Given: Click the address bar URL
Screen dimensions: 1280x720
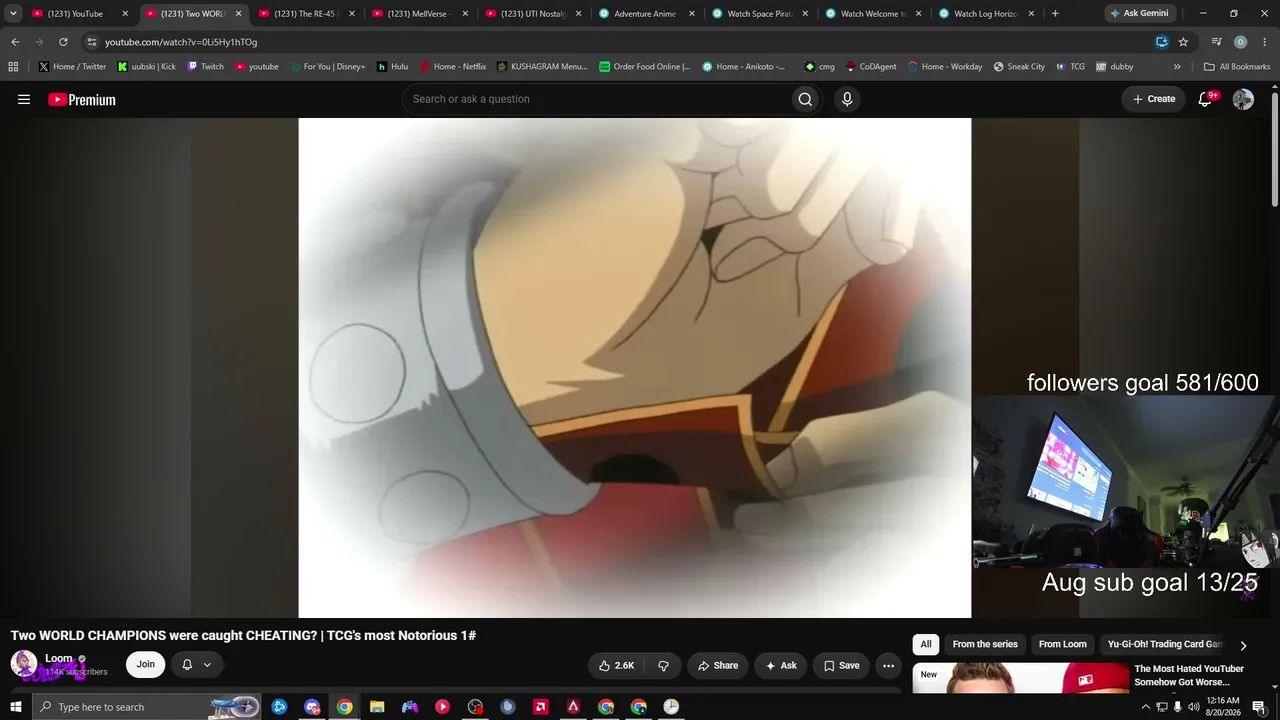Looking at the screenshot, I should [181, 42].
